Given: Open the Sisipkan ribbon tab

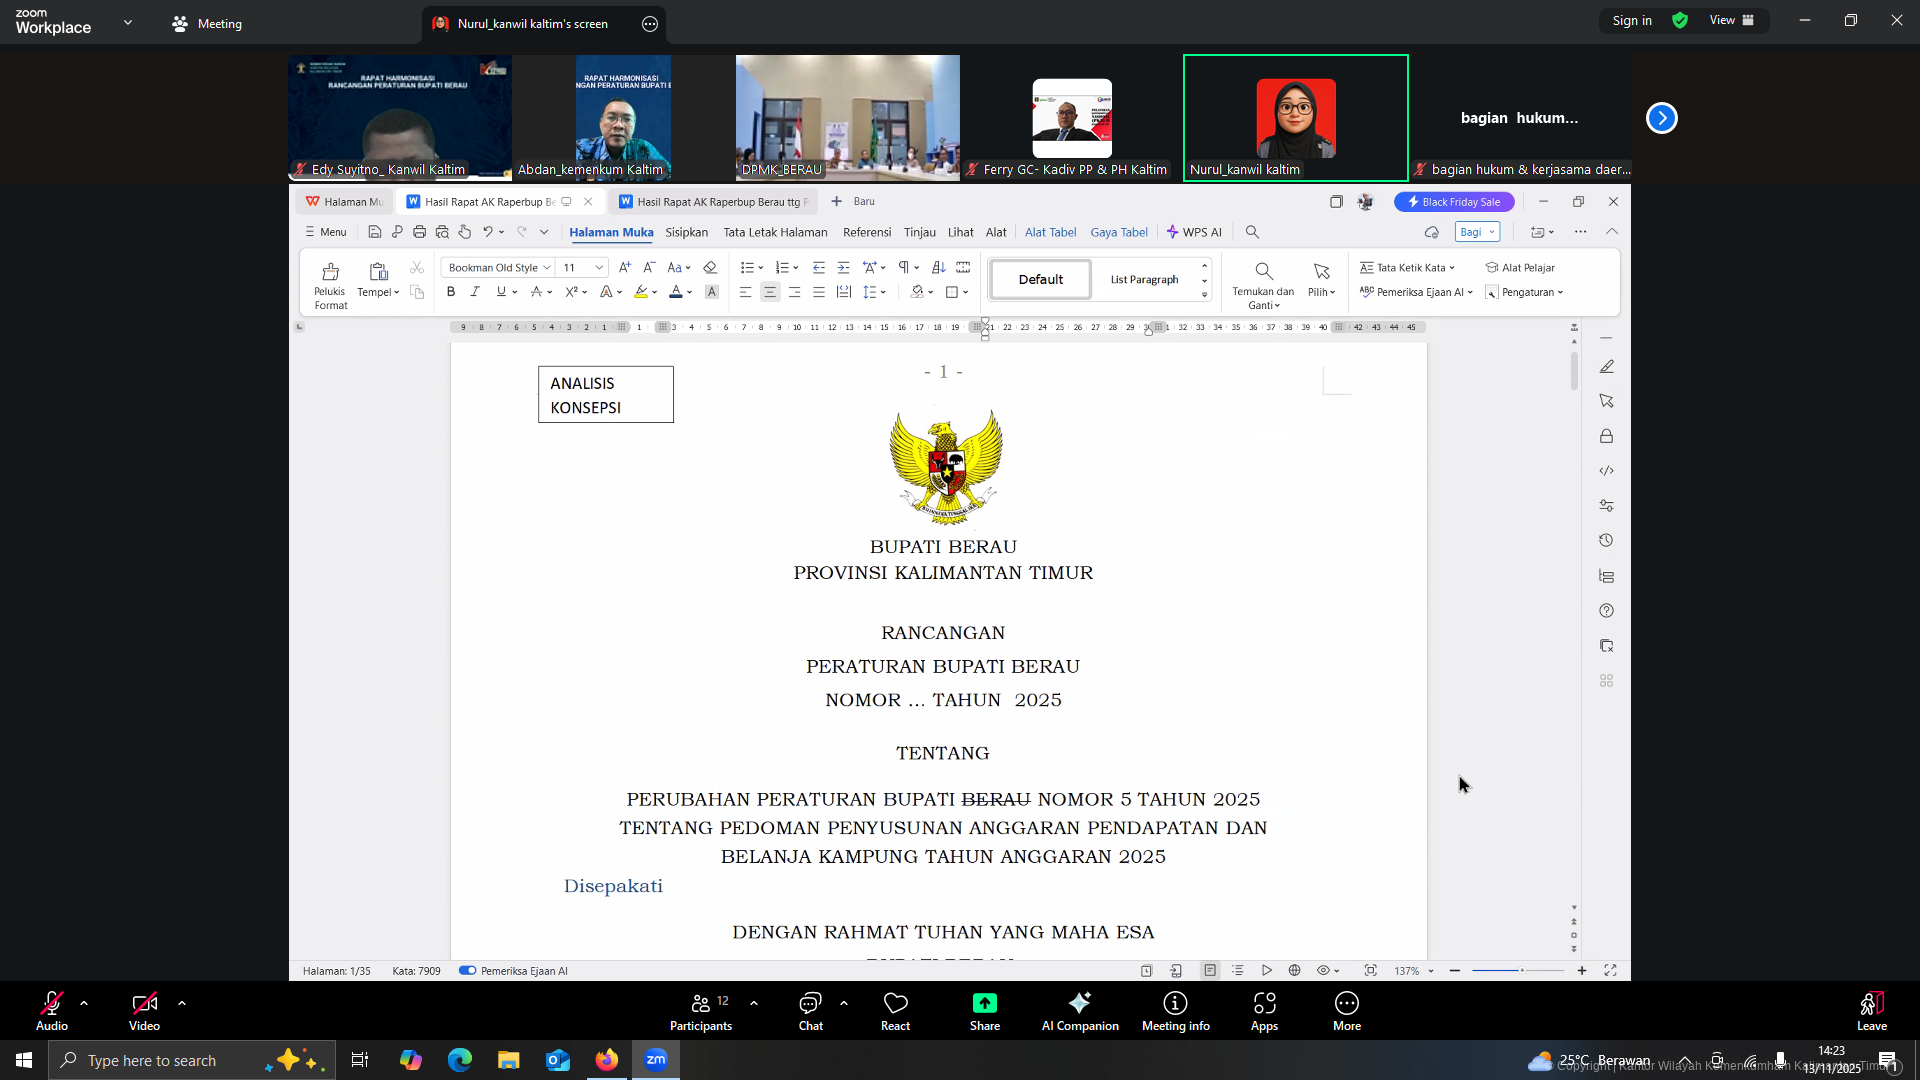Looking at the screenshot, I should pos(686,232).
